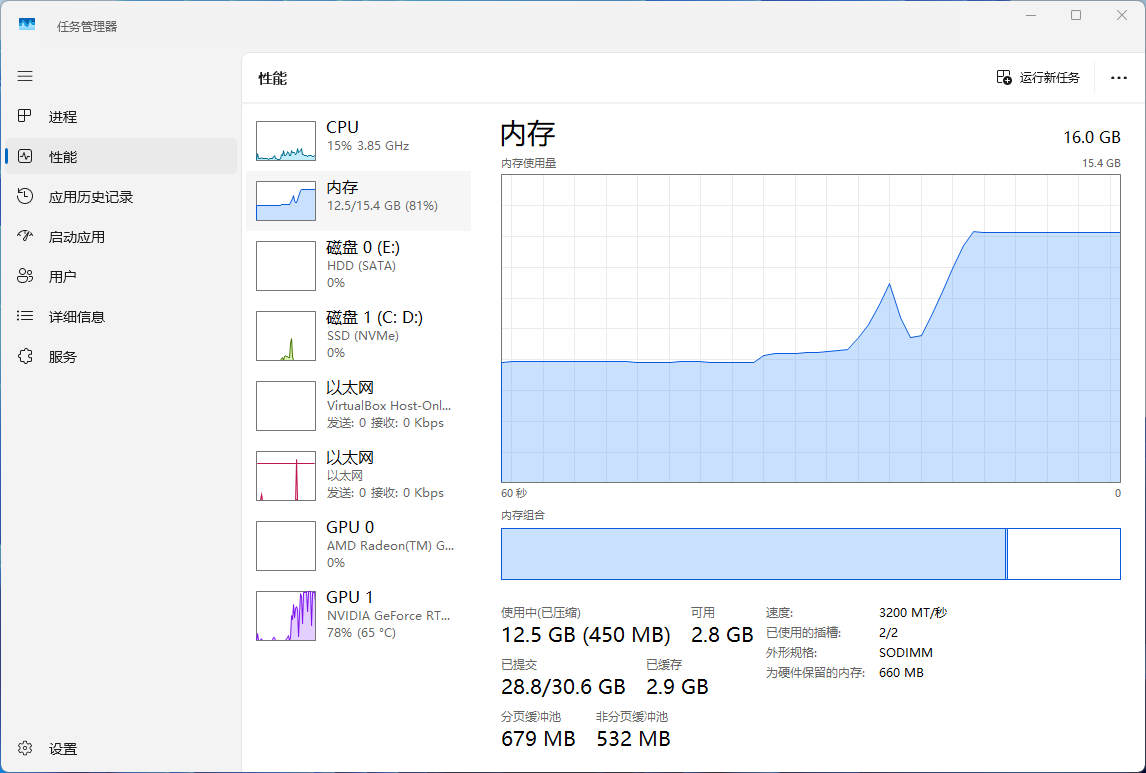Image resolution: width=1146 pixels, height=773 pixels.
Task: Click the 内存组合 memory composition bar
Action: click(810, 554)
